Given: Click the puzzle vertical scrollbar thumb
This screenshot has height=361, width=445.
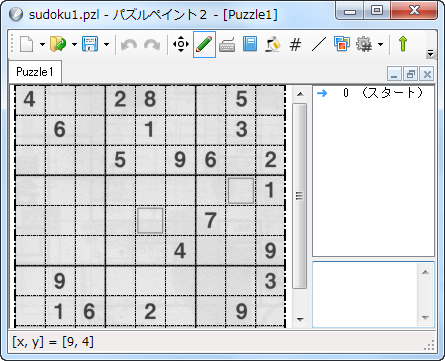Looking at the screenshot, I should [x=300, y=196].
